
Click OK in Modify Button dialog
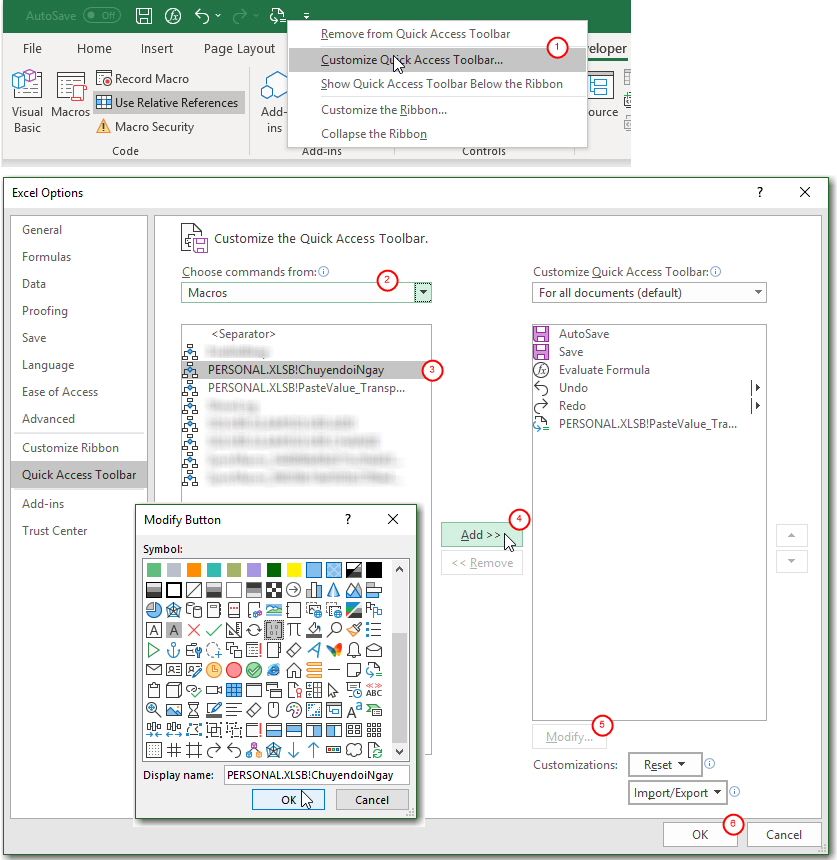pyautogui.click(x=289, y=800)
